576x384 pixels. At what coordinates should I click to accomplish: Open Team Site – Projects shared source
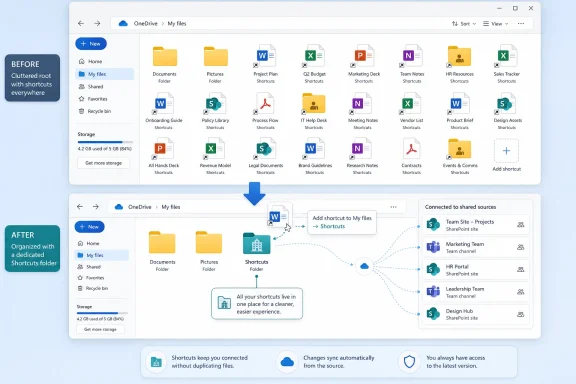[476, 225]
